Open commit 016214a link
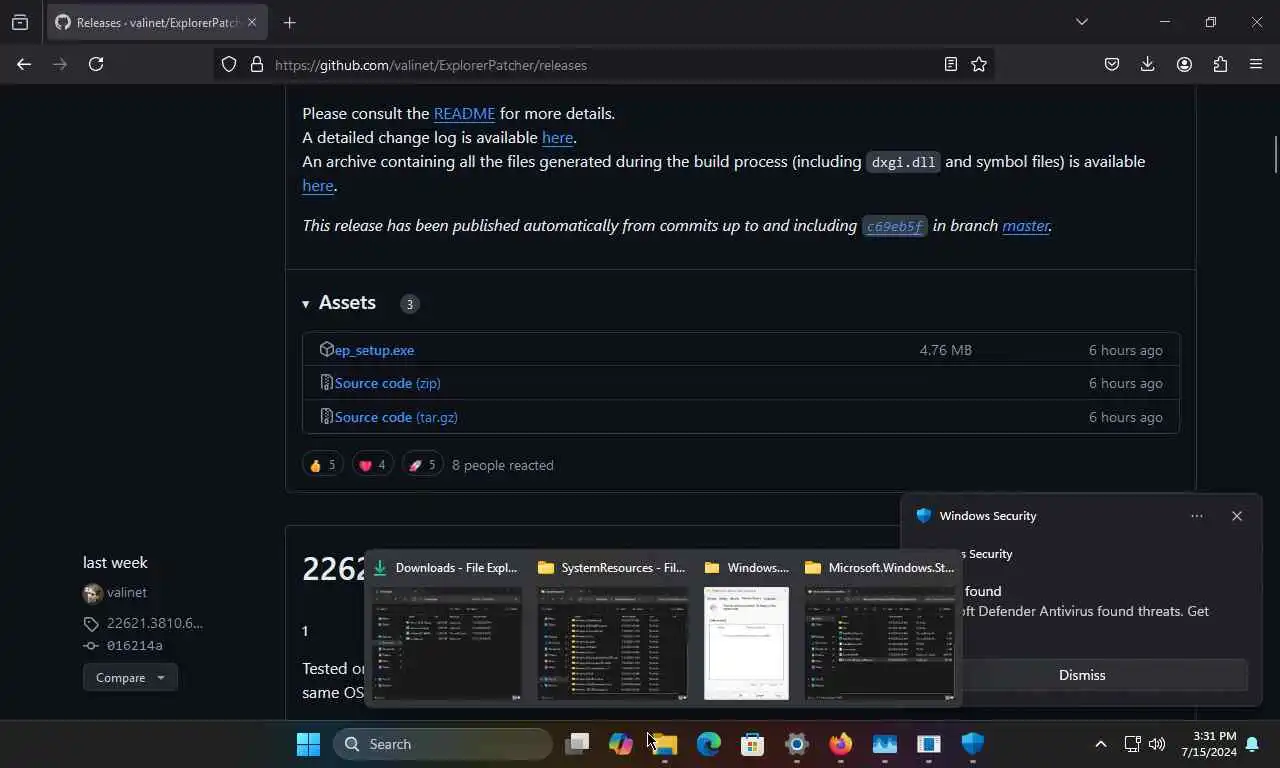 click(134, 646)
